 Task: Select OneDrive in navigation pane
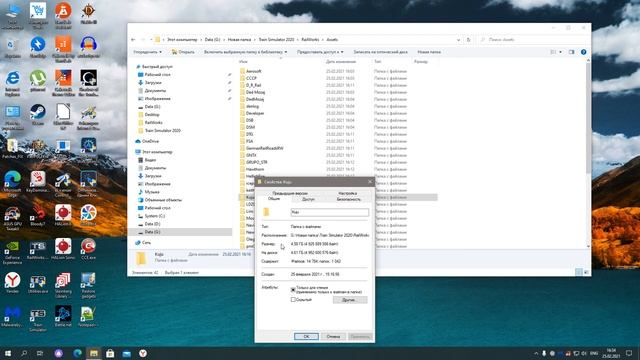pyautogui.click(x=150, y=141)
